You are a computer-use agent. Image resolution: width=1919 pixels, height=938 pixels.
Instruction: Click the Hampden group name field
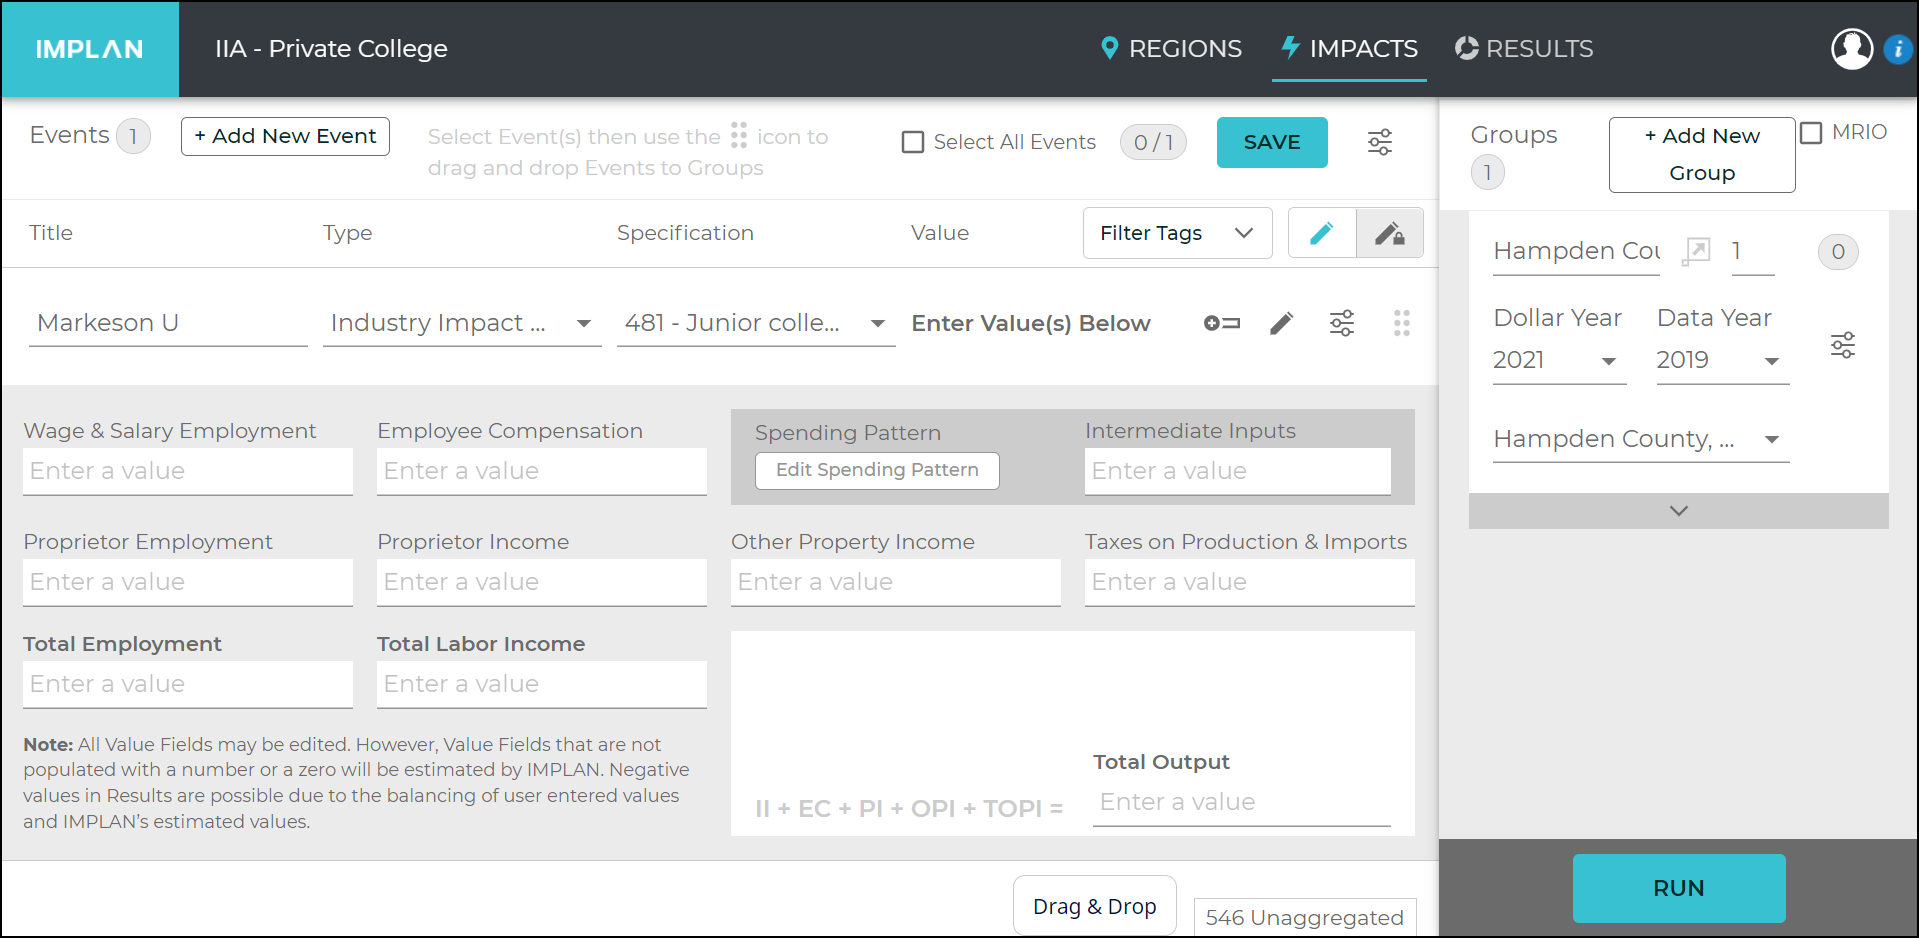[1576, 251]
